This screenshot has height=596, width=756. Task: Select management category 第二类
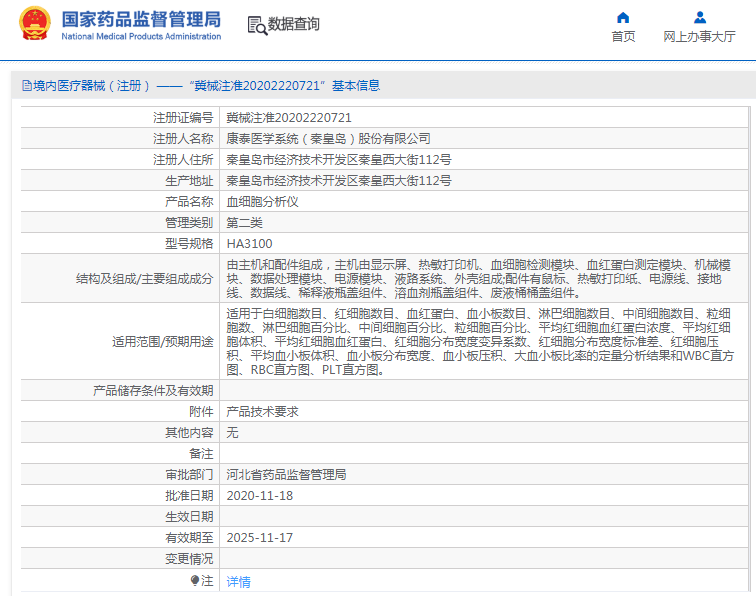pos(244,222)
